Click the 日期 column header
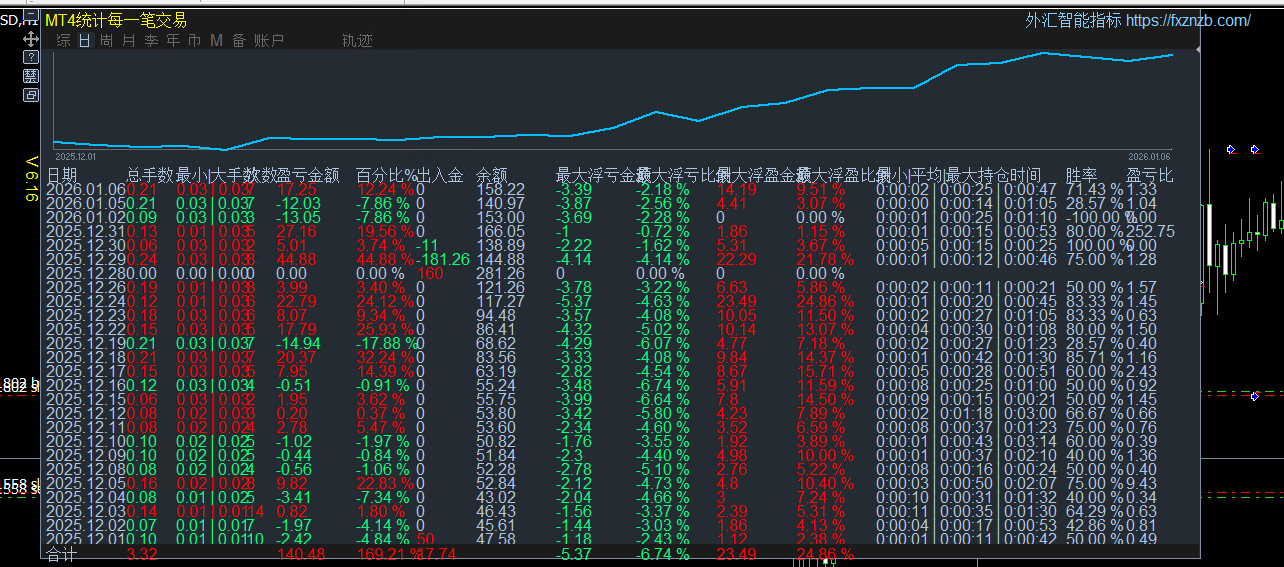Screen dimensions: 1284x567 click(62, 176)
